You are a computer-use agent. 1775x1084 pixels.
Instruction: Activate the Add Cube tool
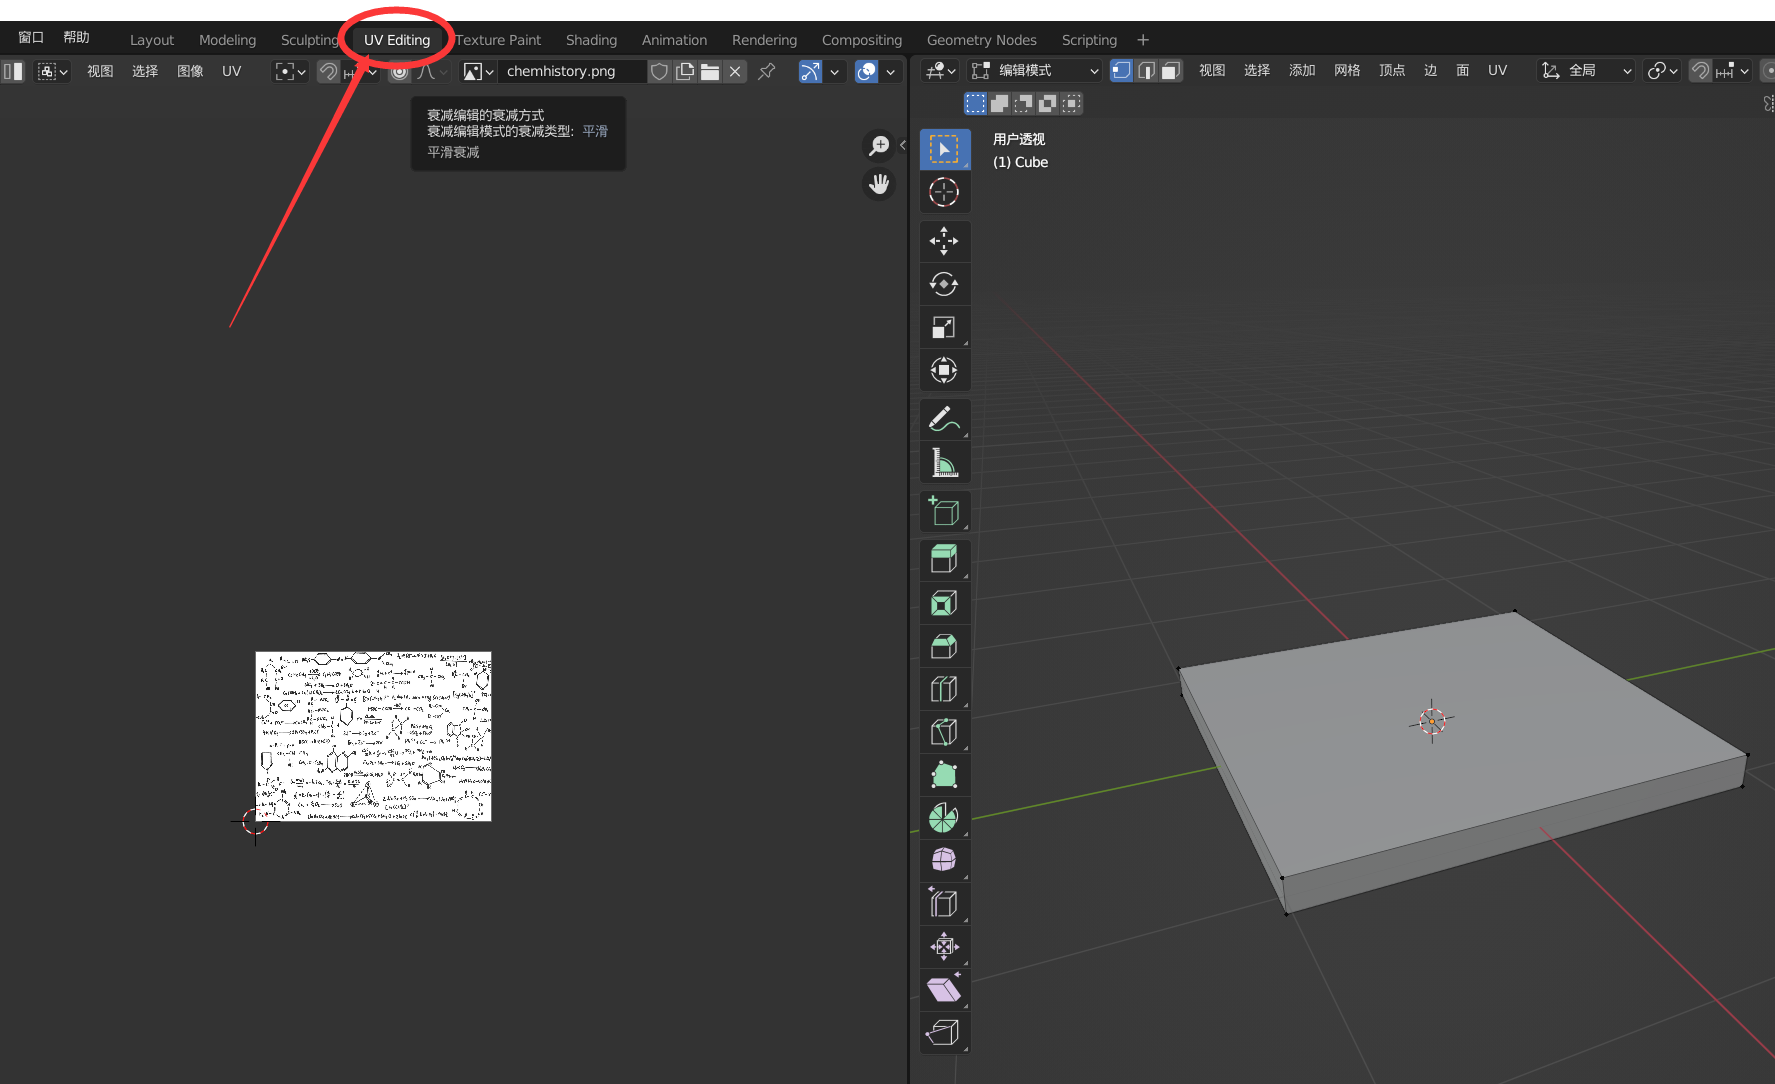tap(944, 511)
